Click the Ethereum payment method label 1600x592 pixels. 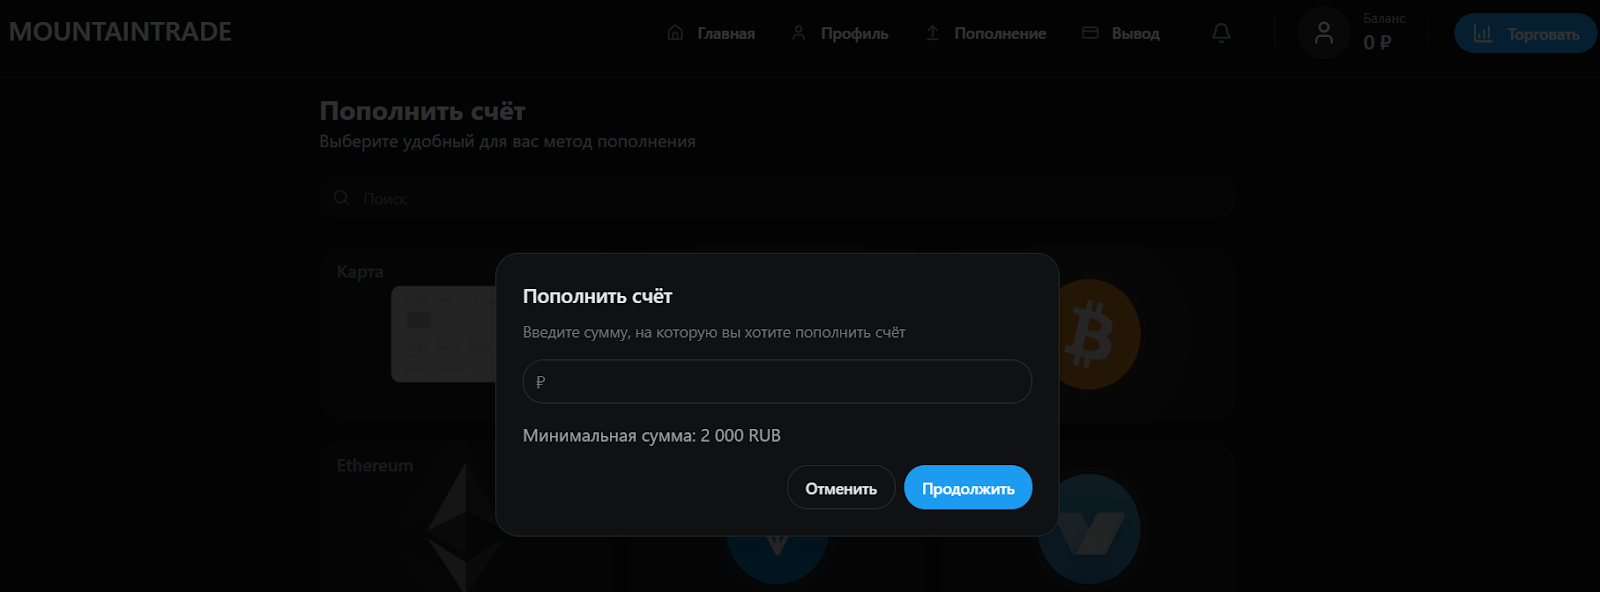(x=374, y=465)
